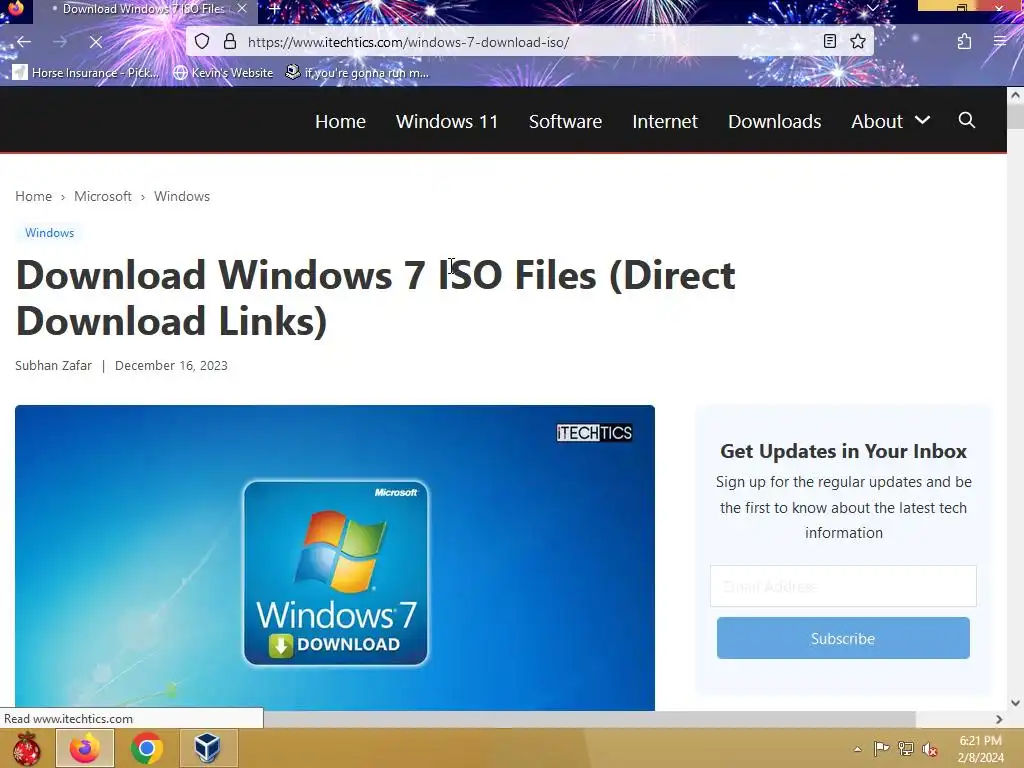The width and height of the screenshot is (1024, 768).
Task: Open Internet in the navigation bar
Action: [x=665, y=121]
